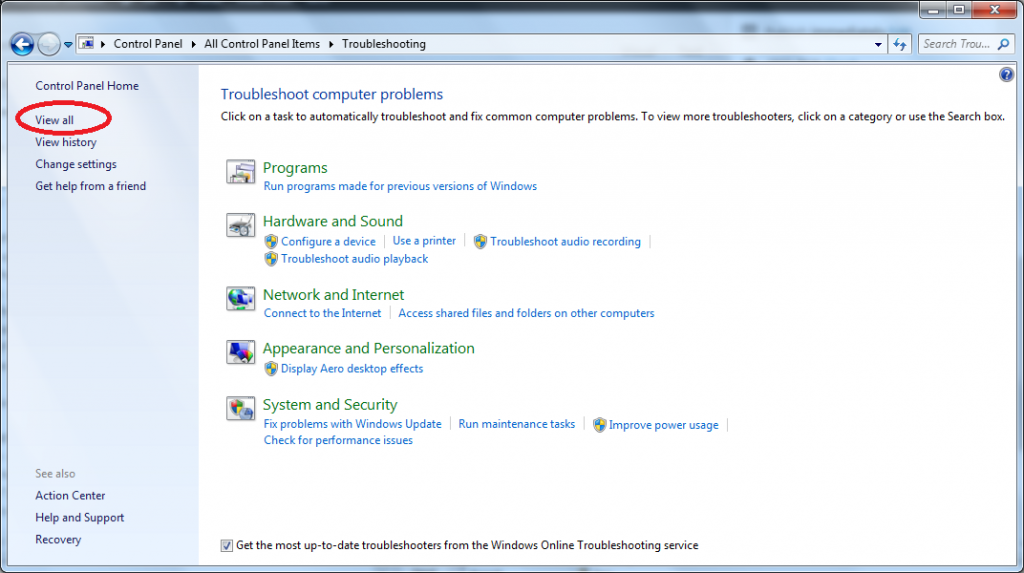Viewport: 1024px width, 573px height.
Task: Launch Display Aero desktop effects troubleshooter
Action: tap(352, 369)
